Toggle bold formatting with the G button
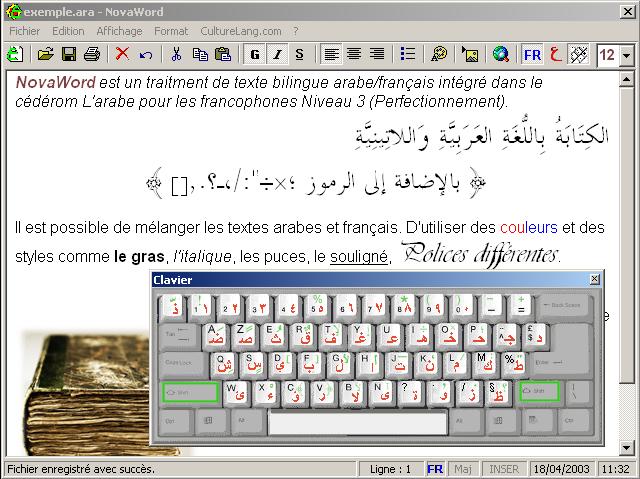 [x=255, y=54]
